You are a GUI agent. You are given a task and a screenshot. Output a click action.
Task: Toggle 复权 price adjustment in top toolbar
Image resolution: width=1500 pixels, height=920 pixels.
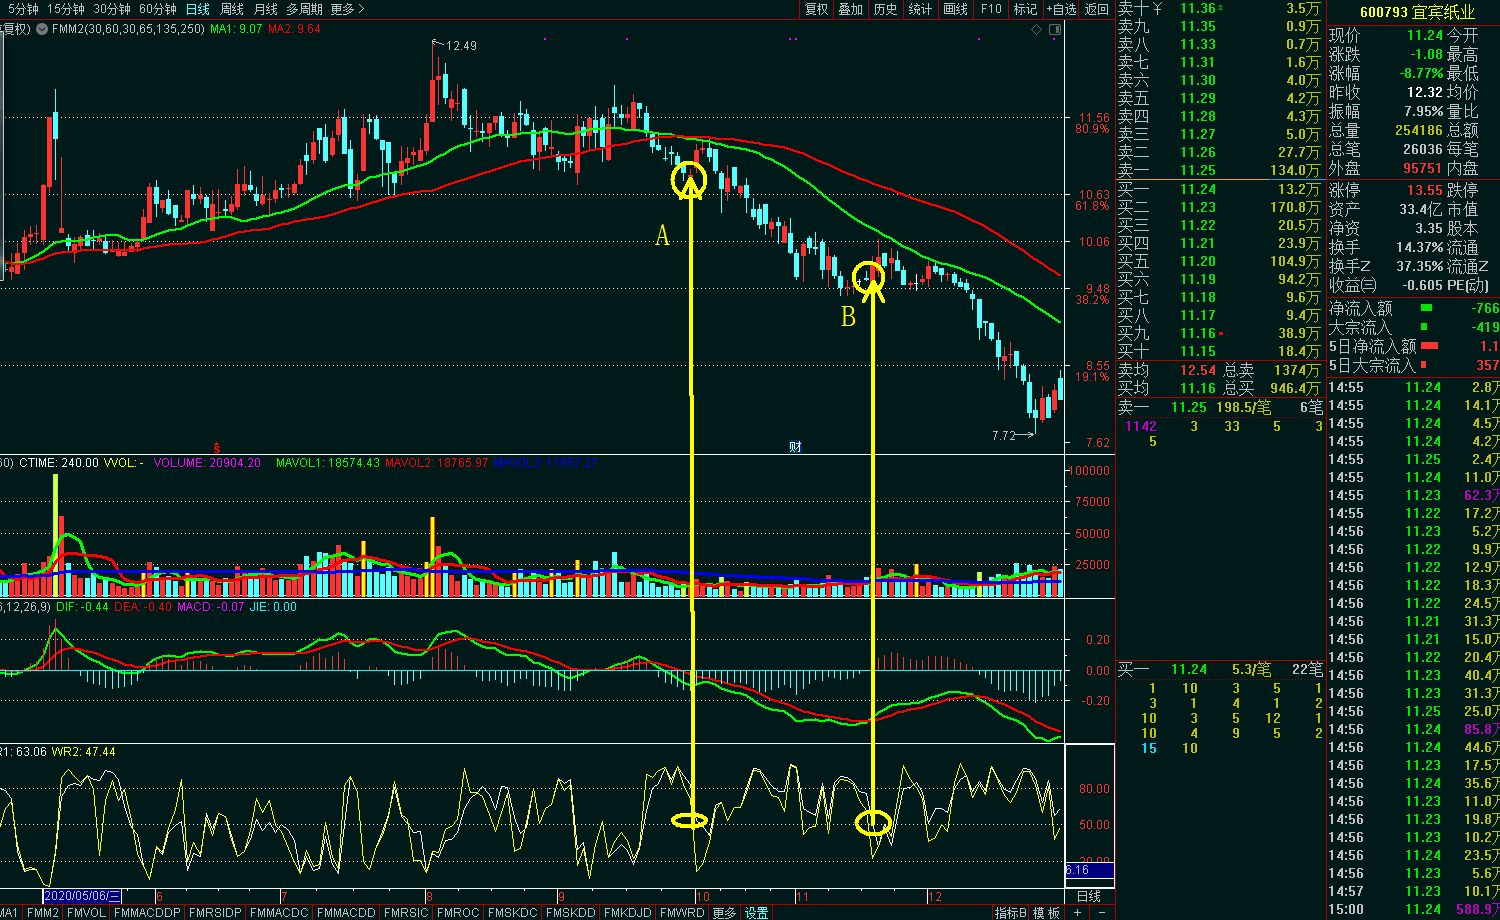(x=816, y=9)
